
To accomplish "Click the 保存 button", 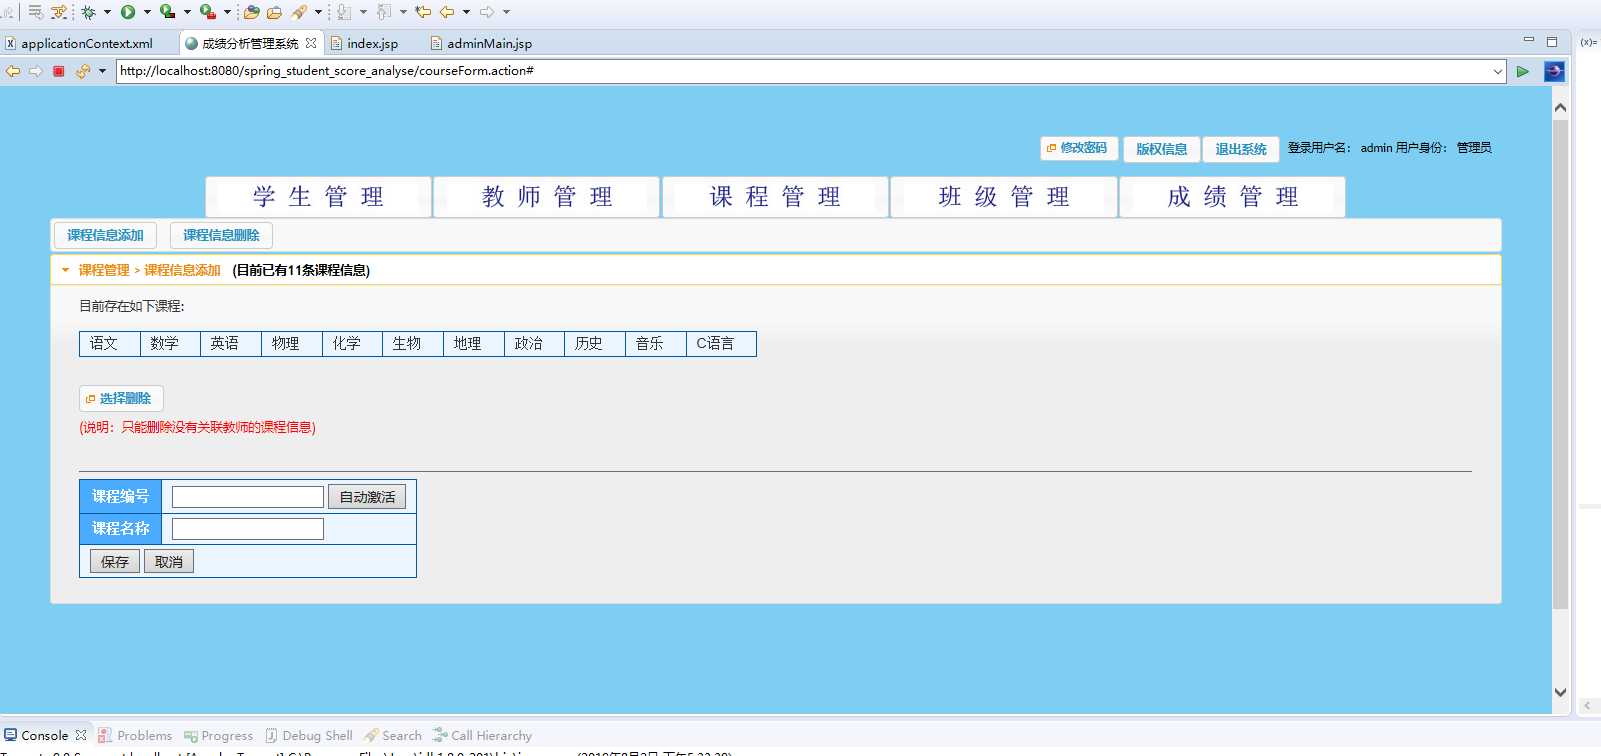I will tap(115, 562).
